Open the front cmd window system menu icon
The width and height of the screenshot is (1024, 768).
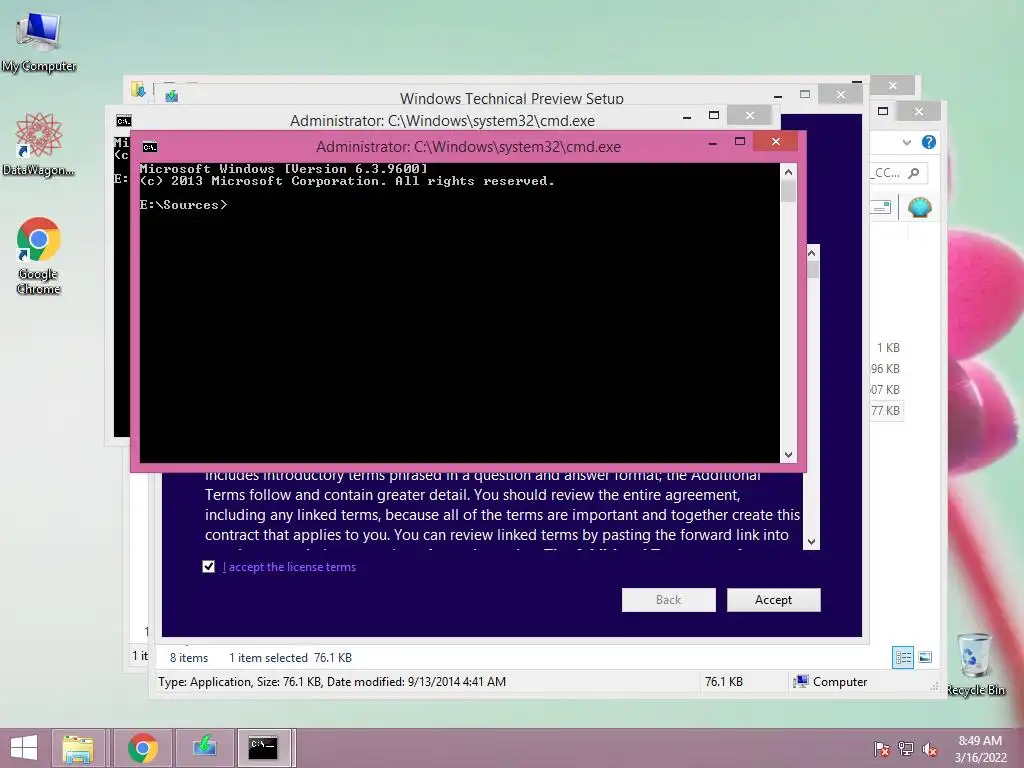(150, 147)
